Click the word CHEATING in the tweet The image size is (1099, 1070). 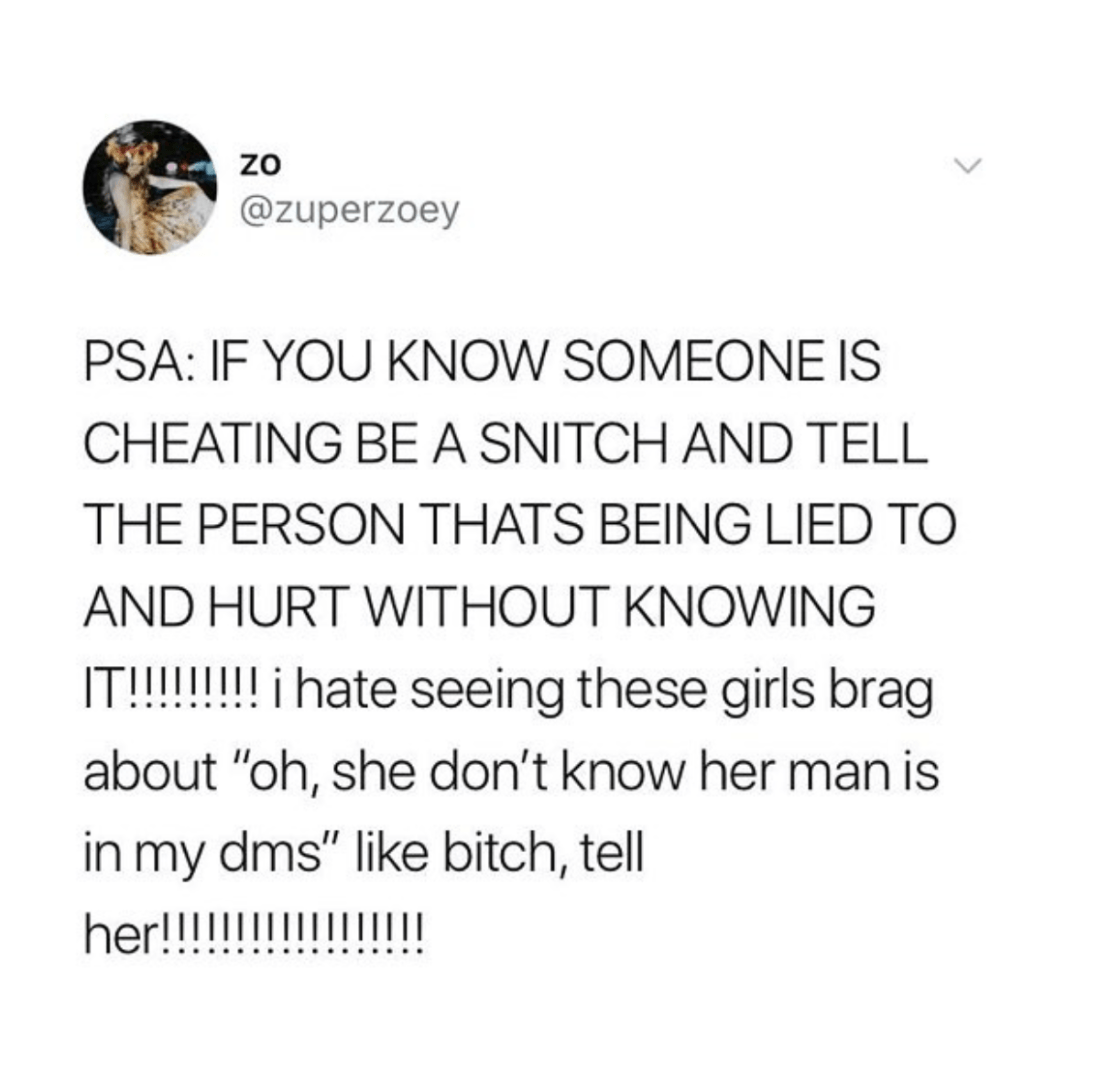213,443
